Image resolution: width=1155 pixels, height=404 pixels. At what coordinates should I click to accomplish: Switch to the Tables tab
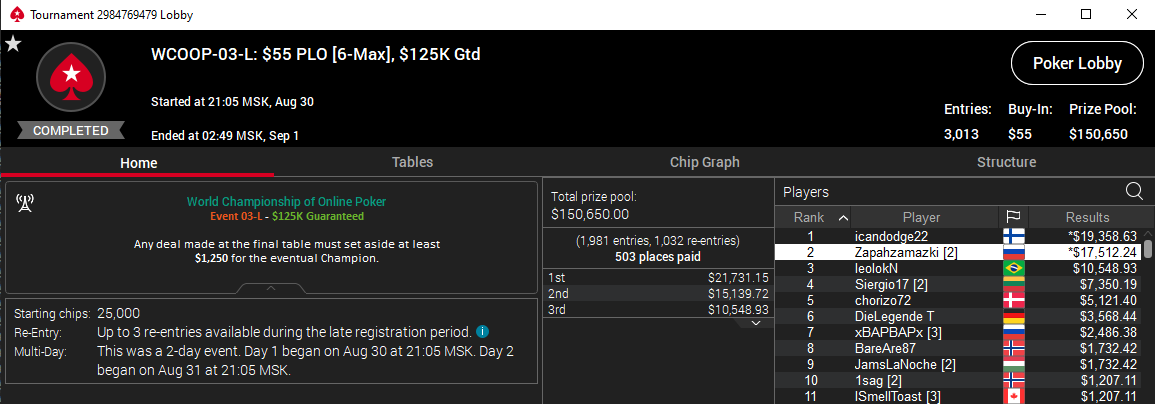tap(412, 162)
